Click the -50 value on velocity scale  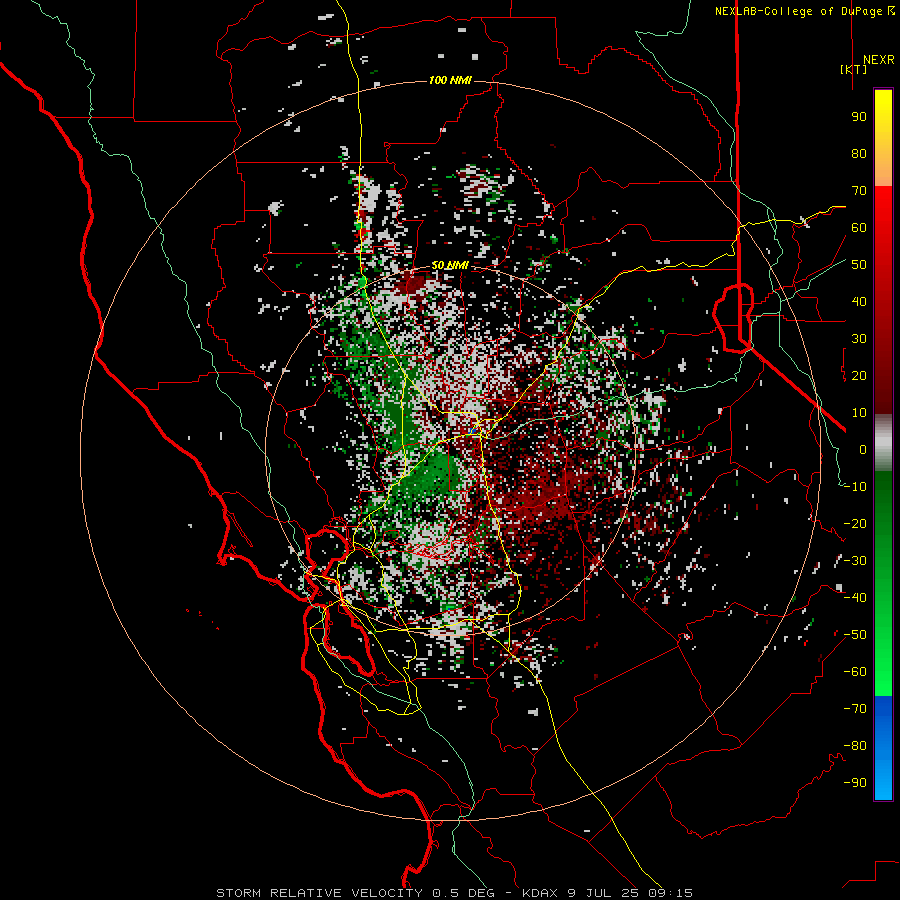pos(855,635)
